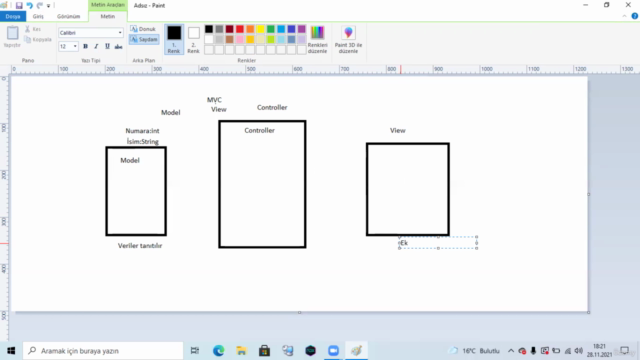Collapse the ribbon with the chevron
The height and width of the screenshot is (360, 640).
point(624,16)
